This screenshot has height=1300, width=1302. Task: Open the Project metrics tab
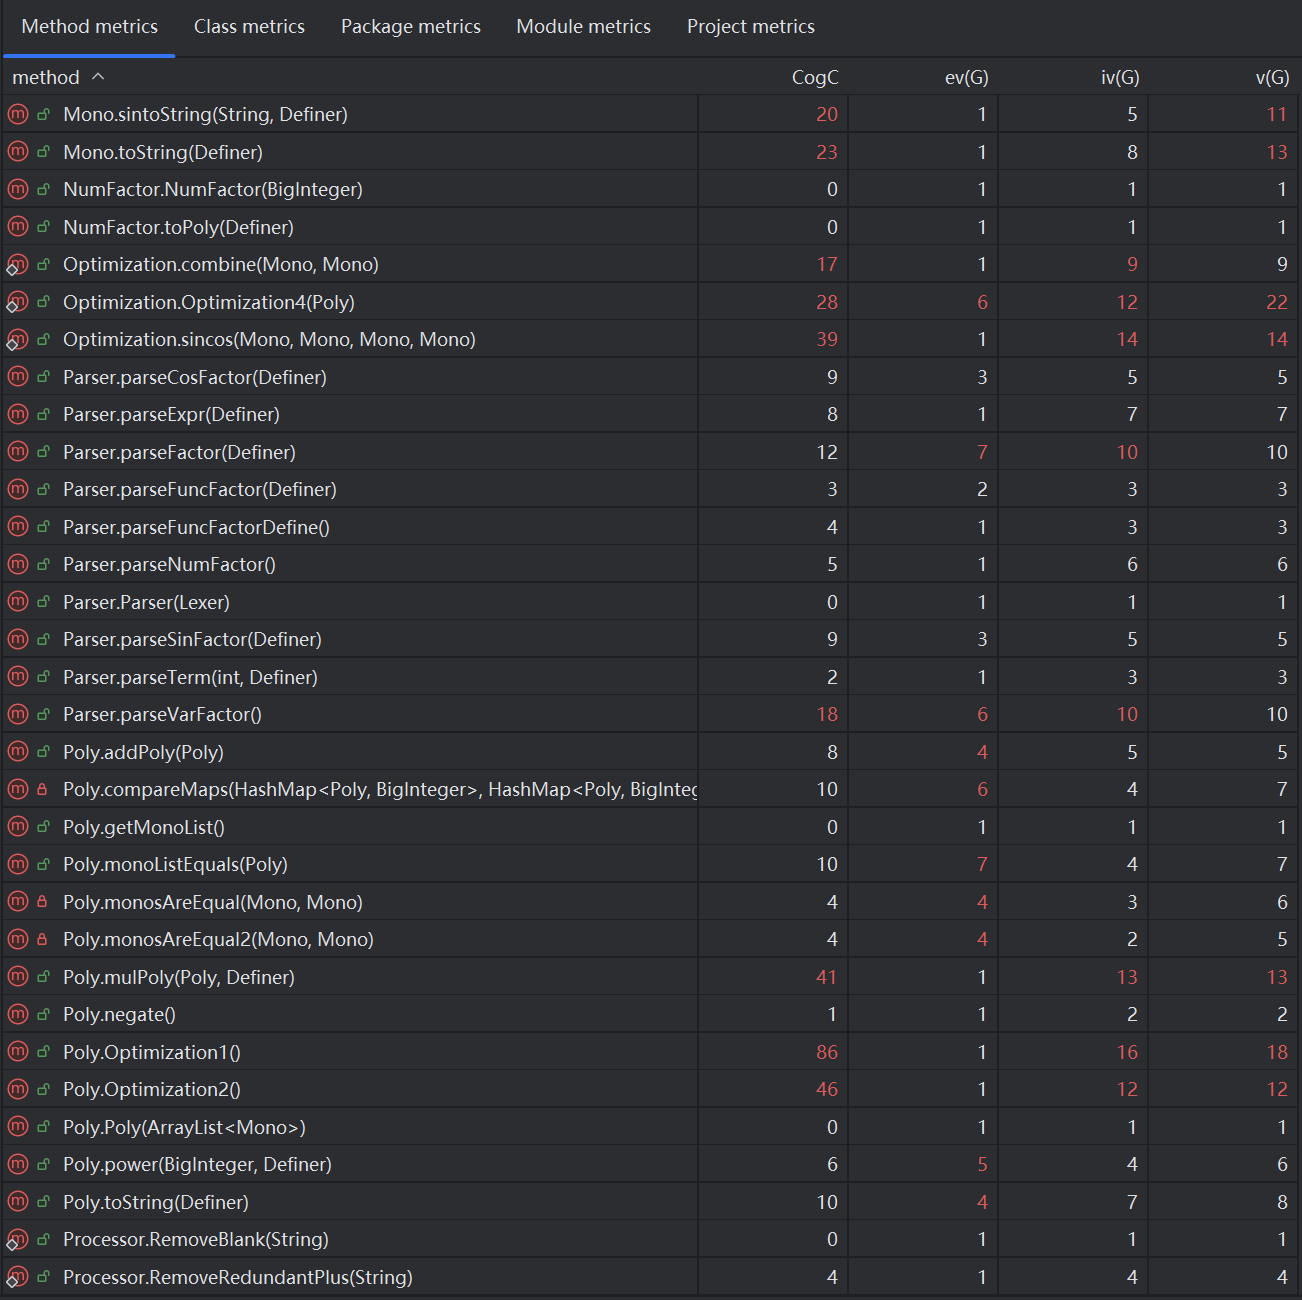tap(750, 27)
